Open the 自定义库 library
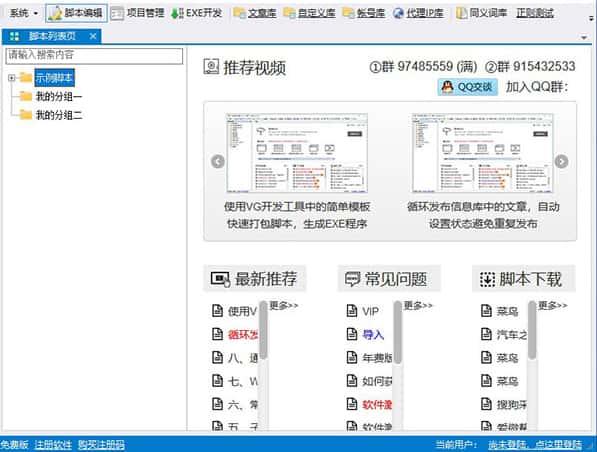This screenshot has width=597, height=452. click(x=310, y=13)
